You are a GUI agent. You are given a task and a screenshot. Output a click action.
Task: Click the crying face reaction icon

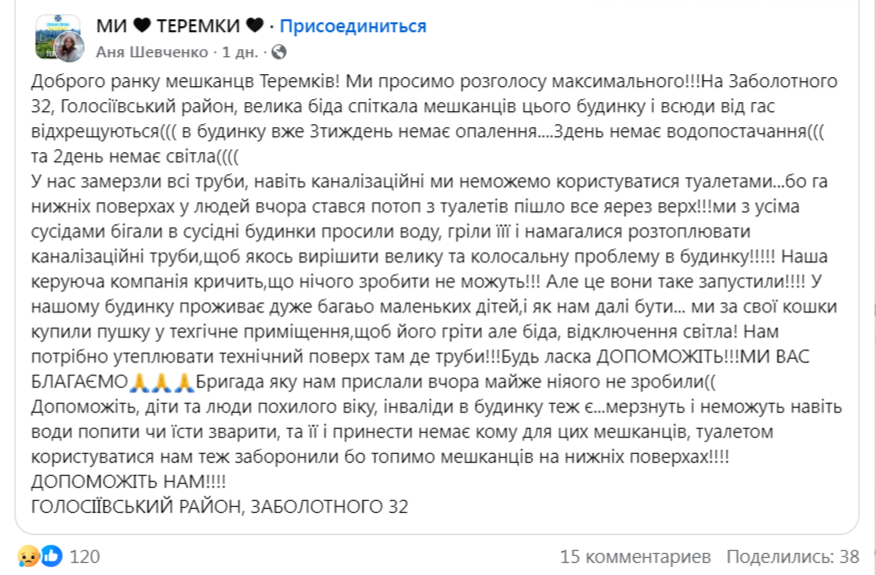click(x=27, y=556)
